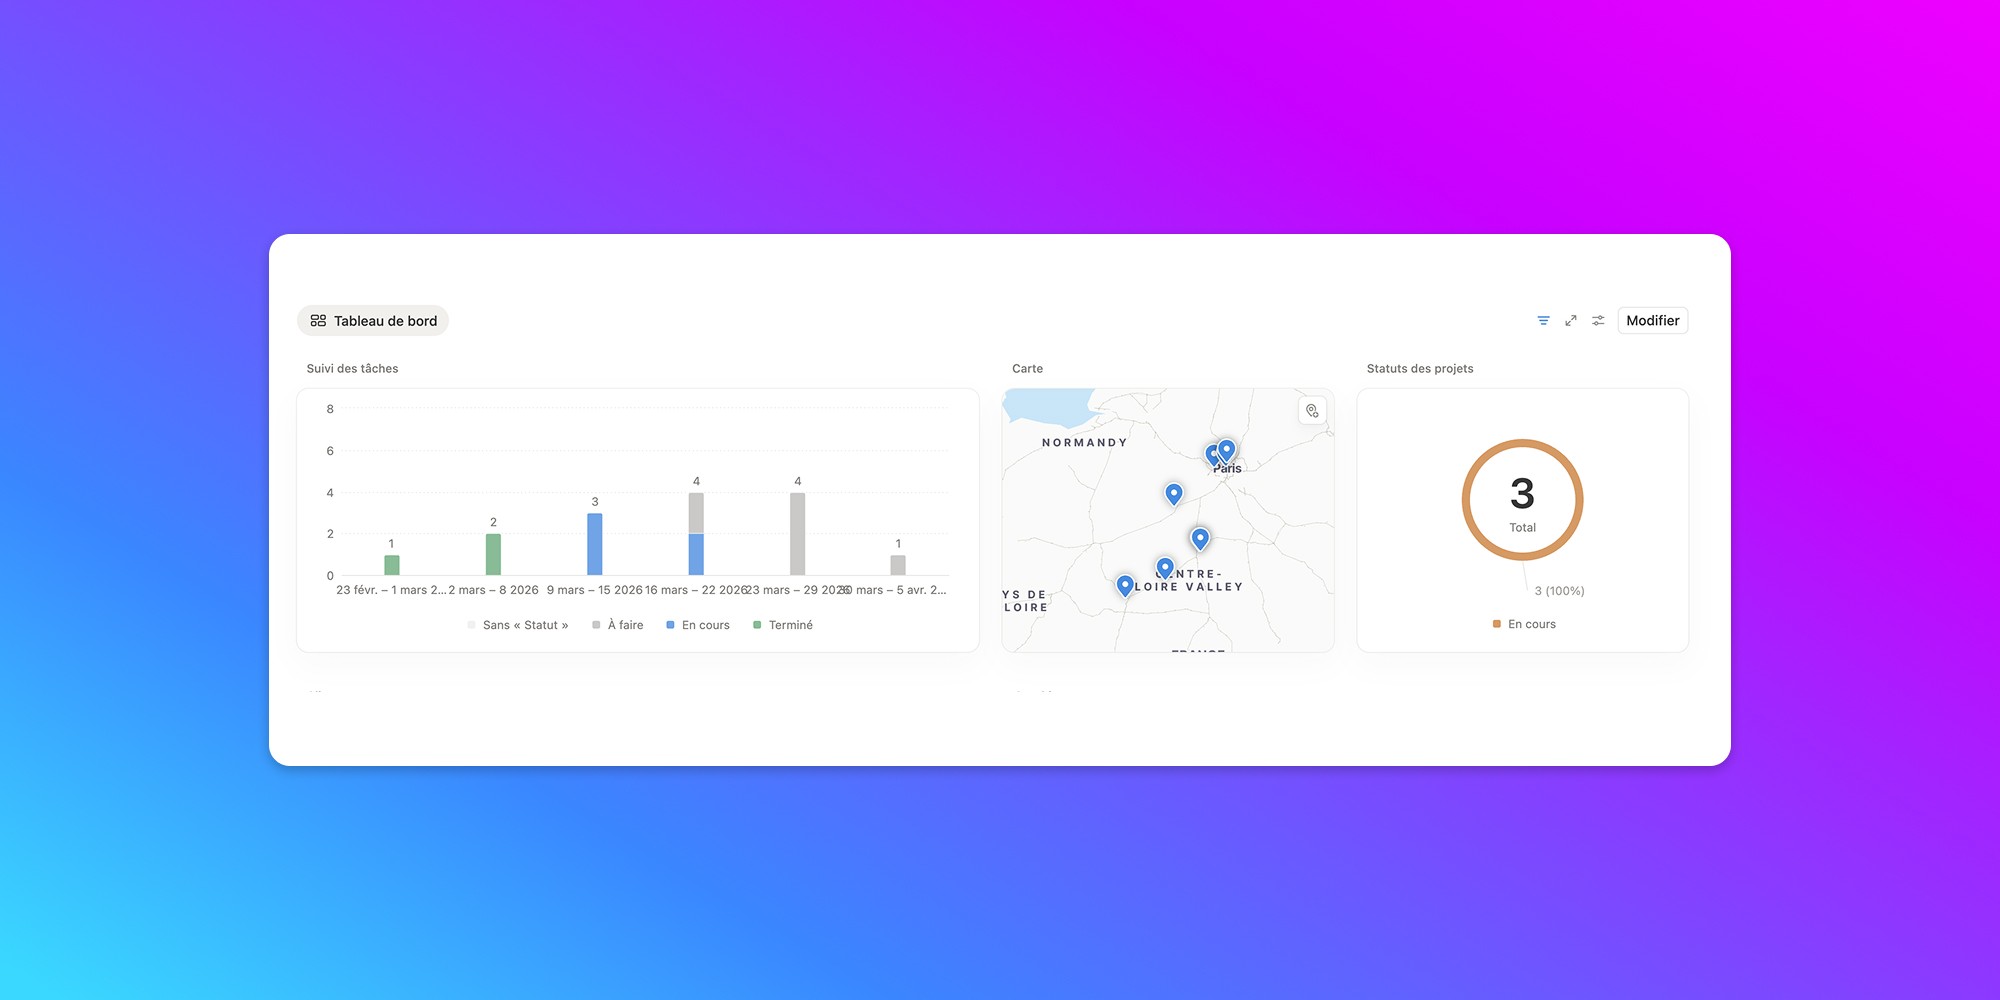Switch to the "Tableau de bord" view
Viewport: 2000px width, 1000px height.
coord(385,320)
